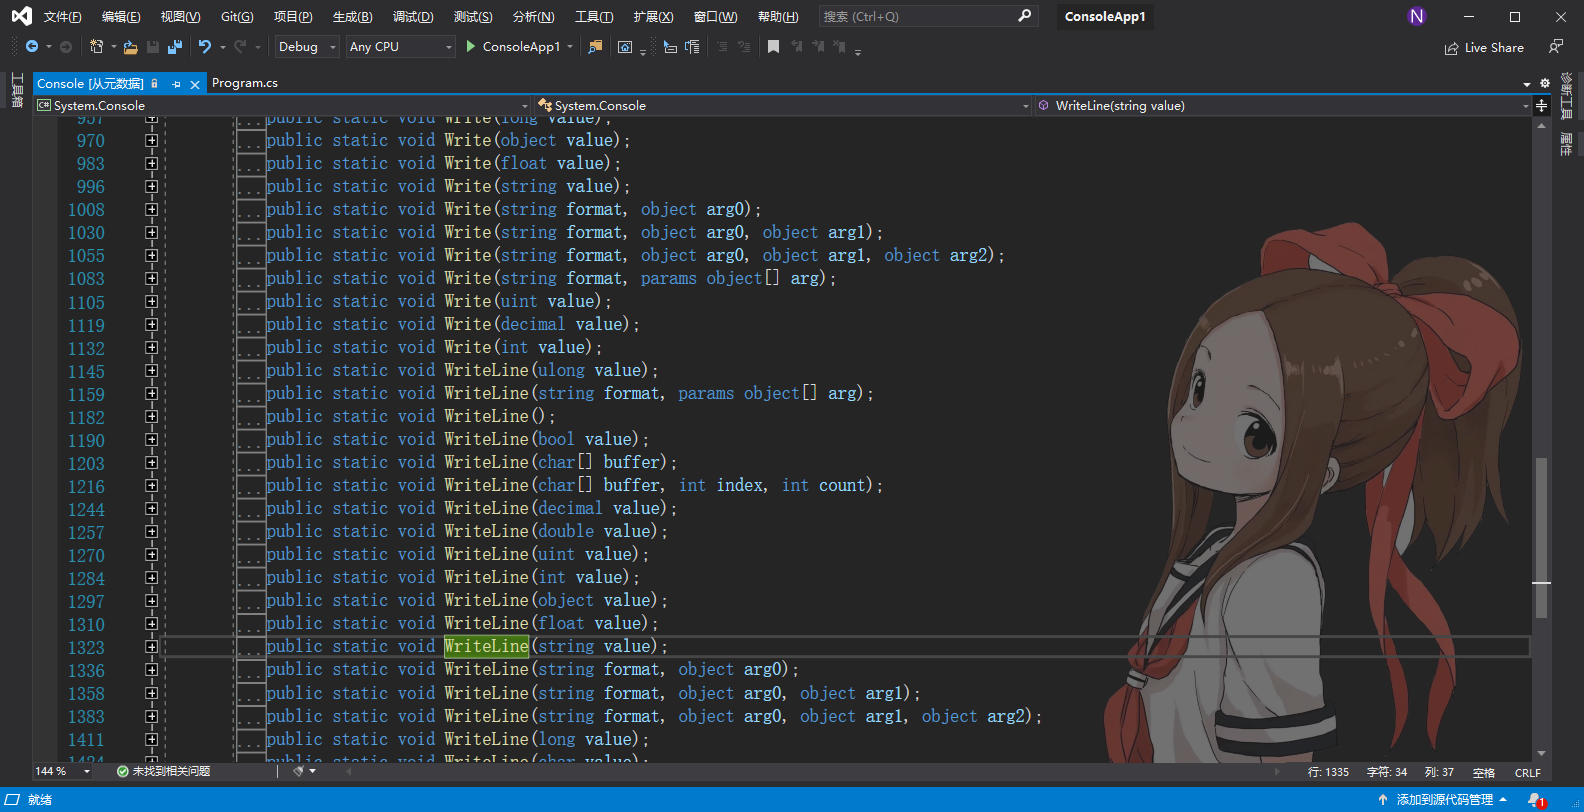Click the Save All icon
Viewport: 1584px width, 812px height.
[x=175, y=47]
